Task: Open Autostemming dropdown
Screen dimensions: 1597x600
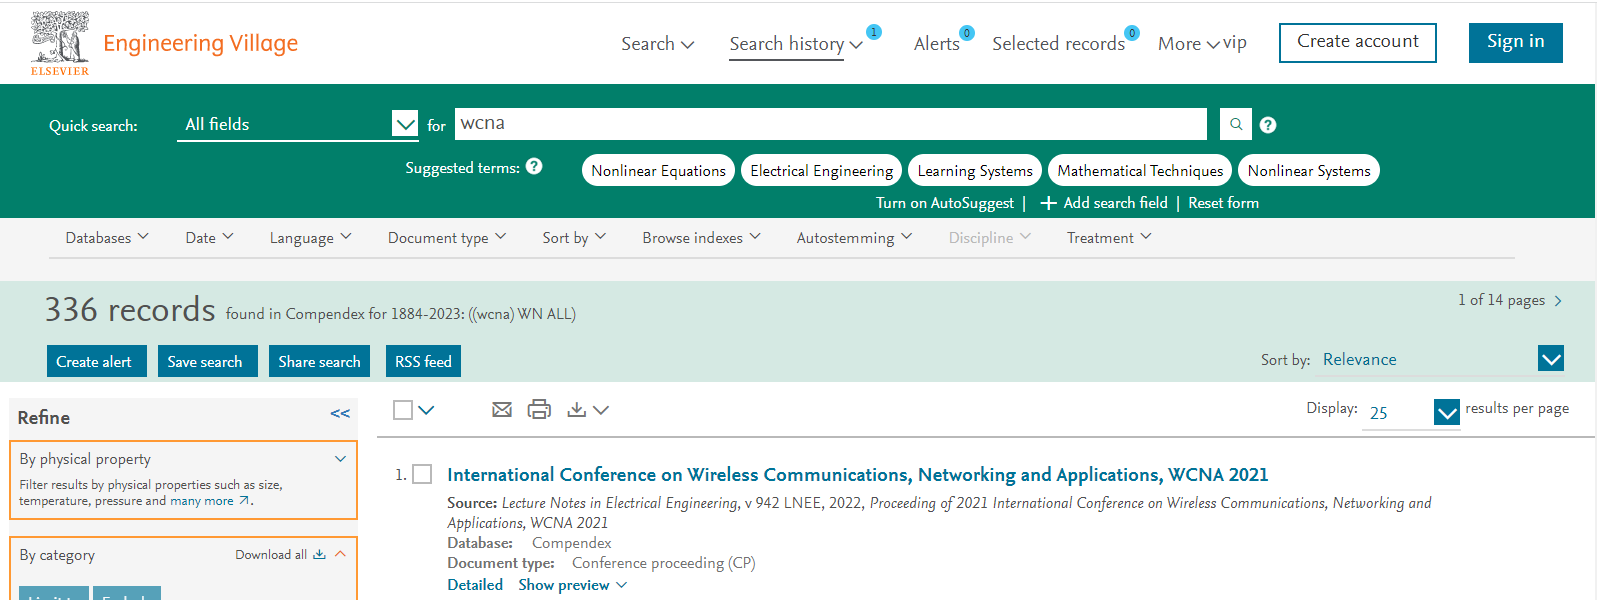Action: [x=854, y=238]
